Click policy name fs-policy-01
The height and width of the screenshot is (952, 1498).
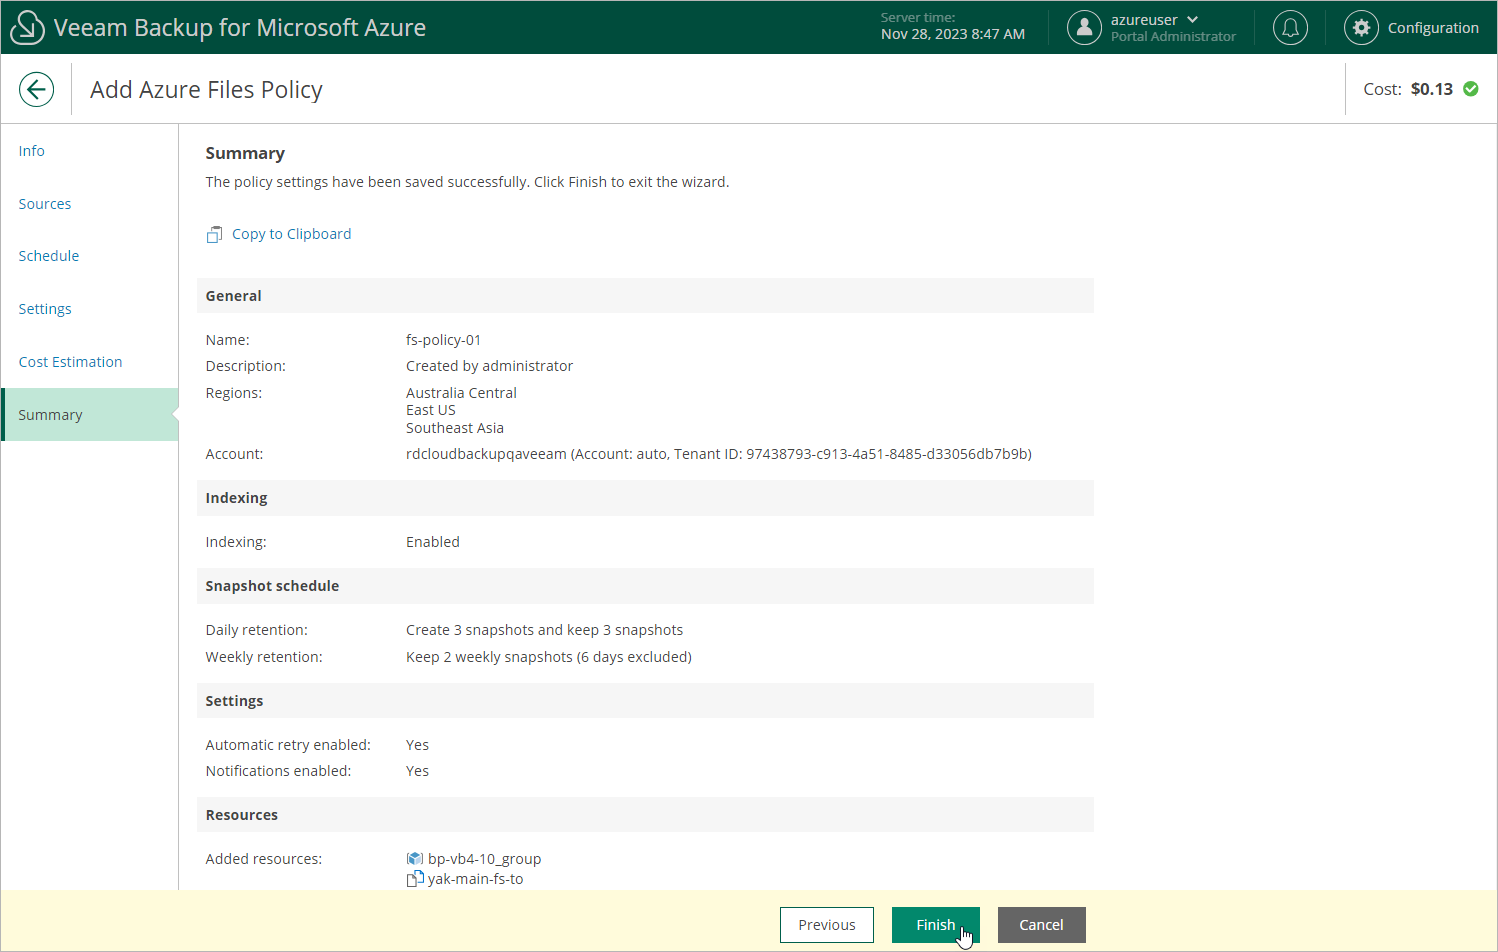(x=444, y=340)
